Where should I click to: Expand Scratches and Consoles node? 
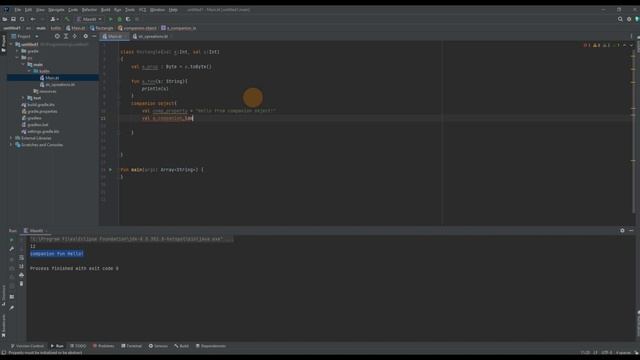click(11, 145)
